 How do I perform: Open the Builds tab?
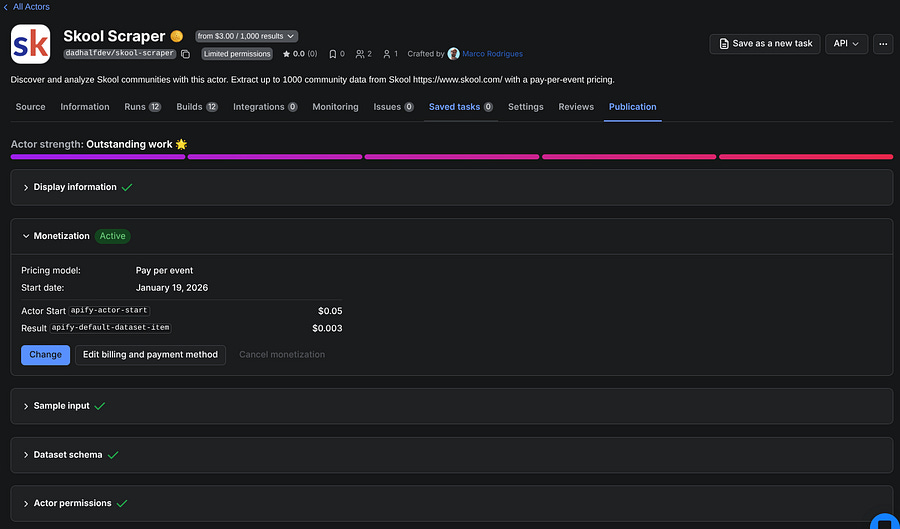pyautogui.click(x=197, y=107)
